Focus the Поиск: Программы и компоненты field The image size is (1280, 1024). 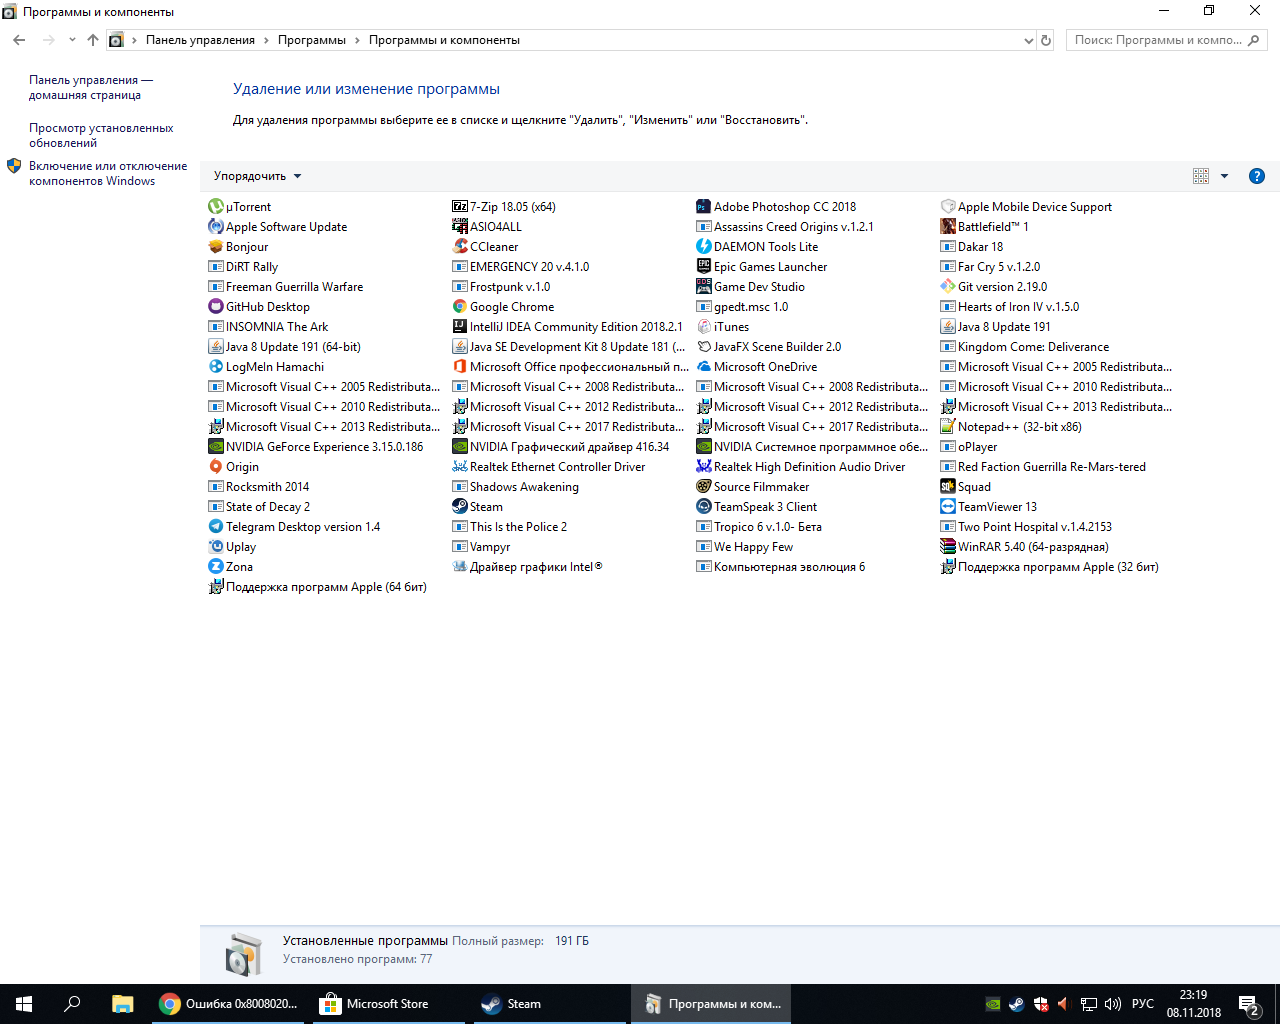pos(1167,40)
